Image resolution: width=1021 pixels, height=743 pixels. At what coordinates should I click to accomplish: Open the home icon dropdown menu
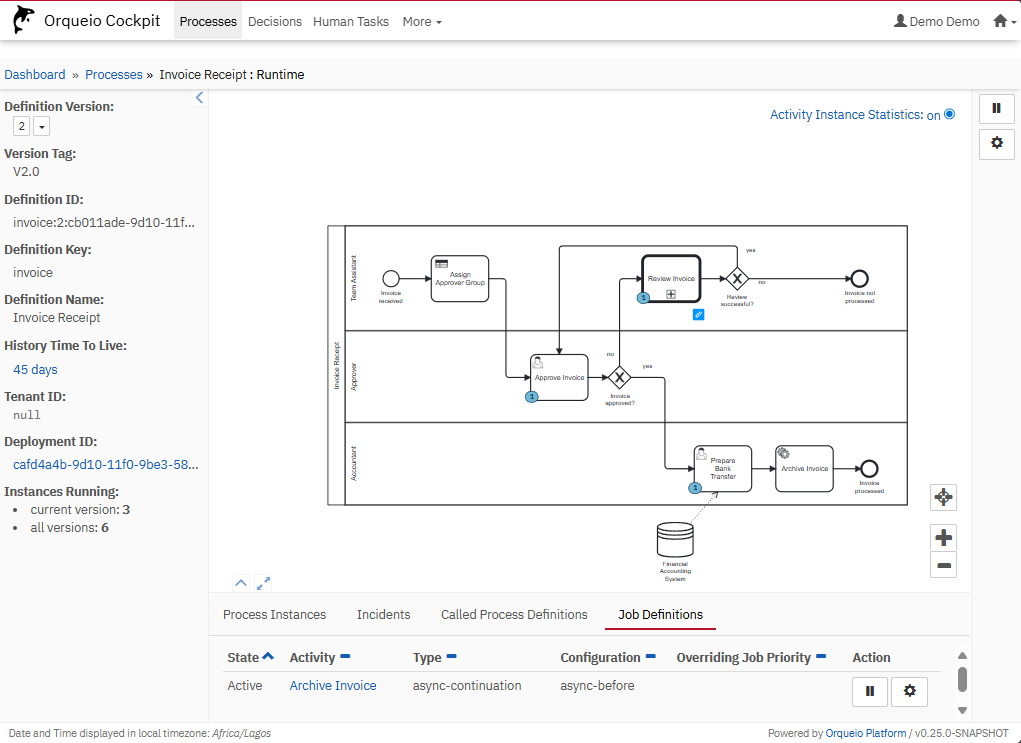[x=1003, y=21]
